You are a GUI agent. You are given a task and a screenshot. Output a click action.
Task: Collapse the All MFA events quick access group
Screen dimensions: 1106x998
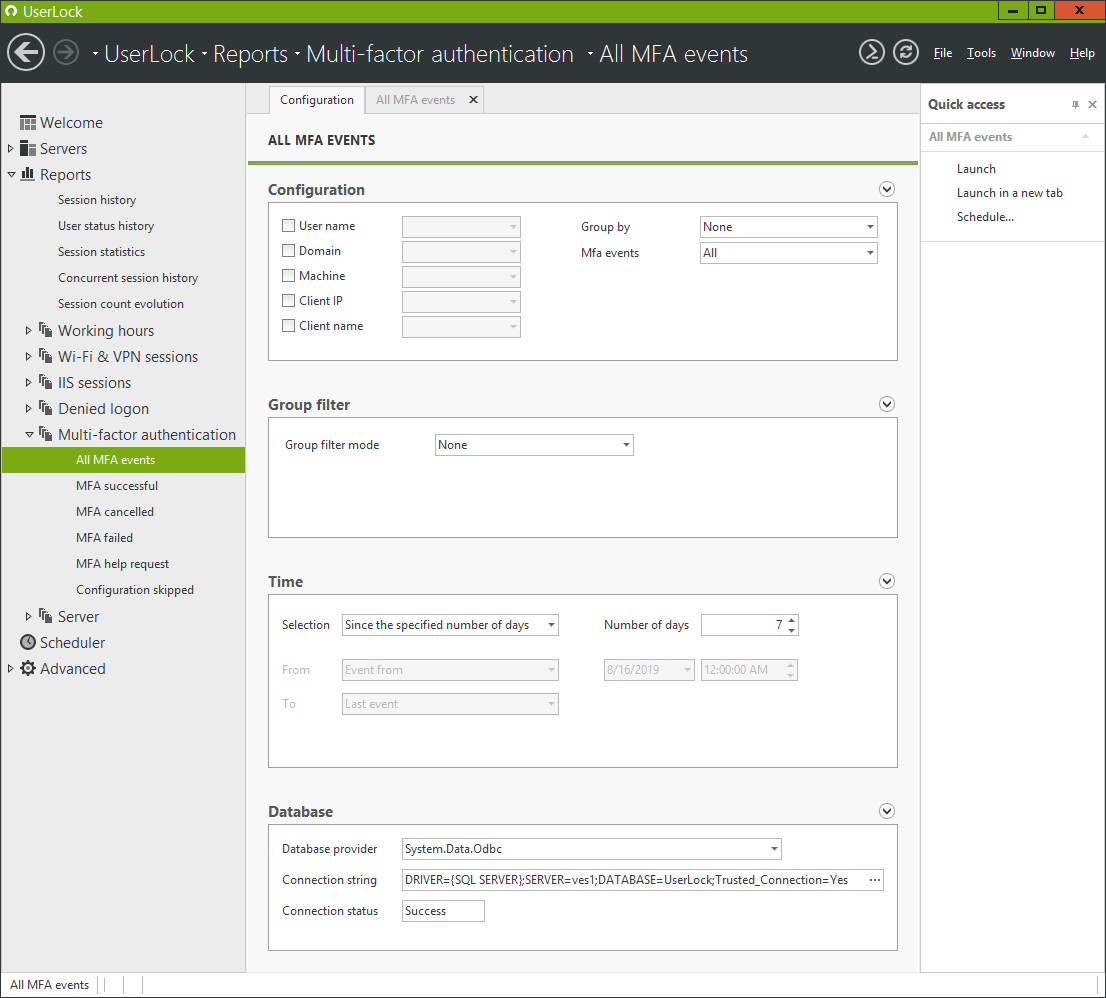point(1086,137)
